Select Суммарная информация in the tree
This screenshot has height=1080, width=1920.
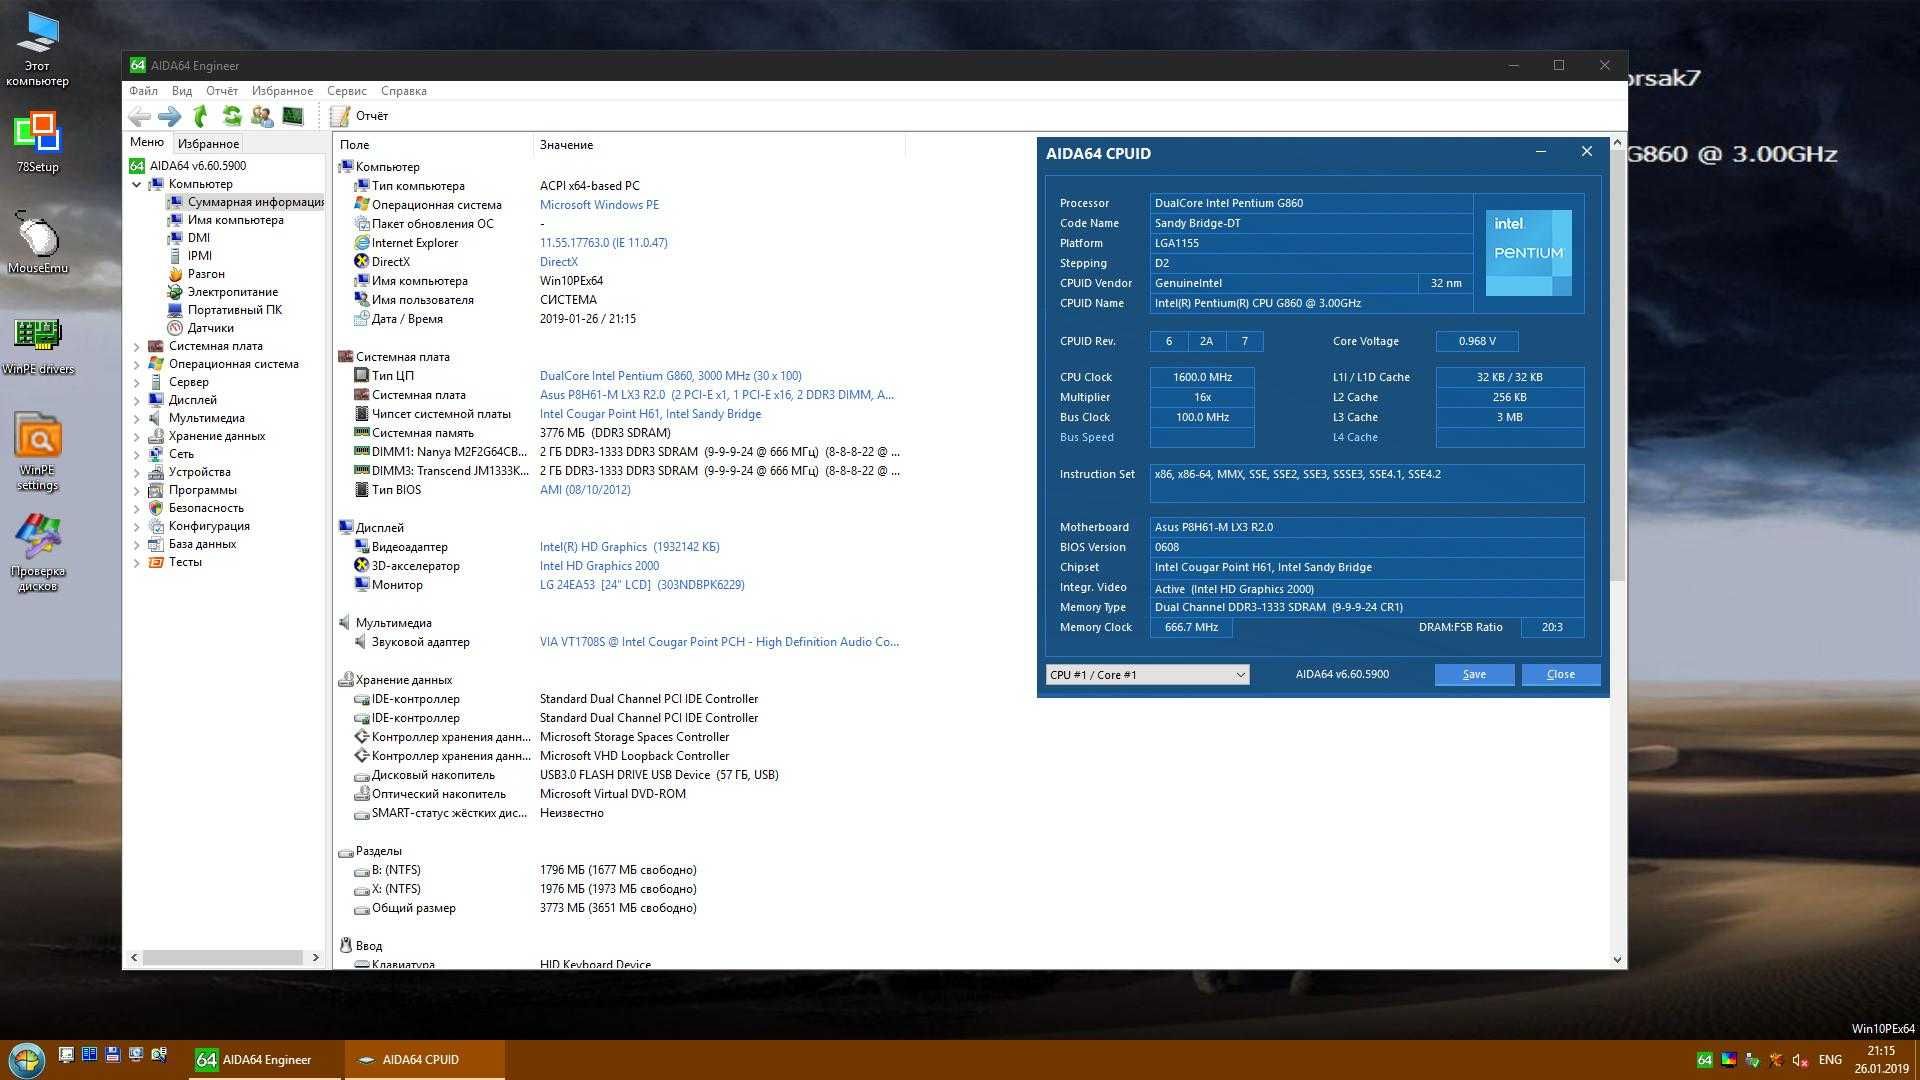click(x=255, y=202)
